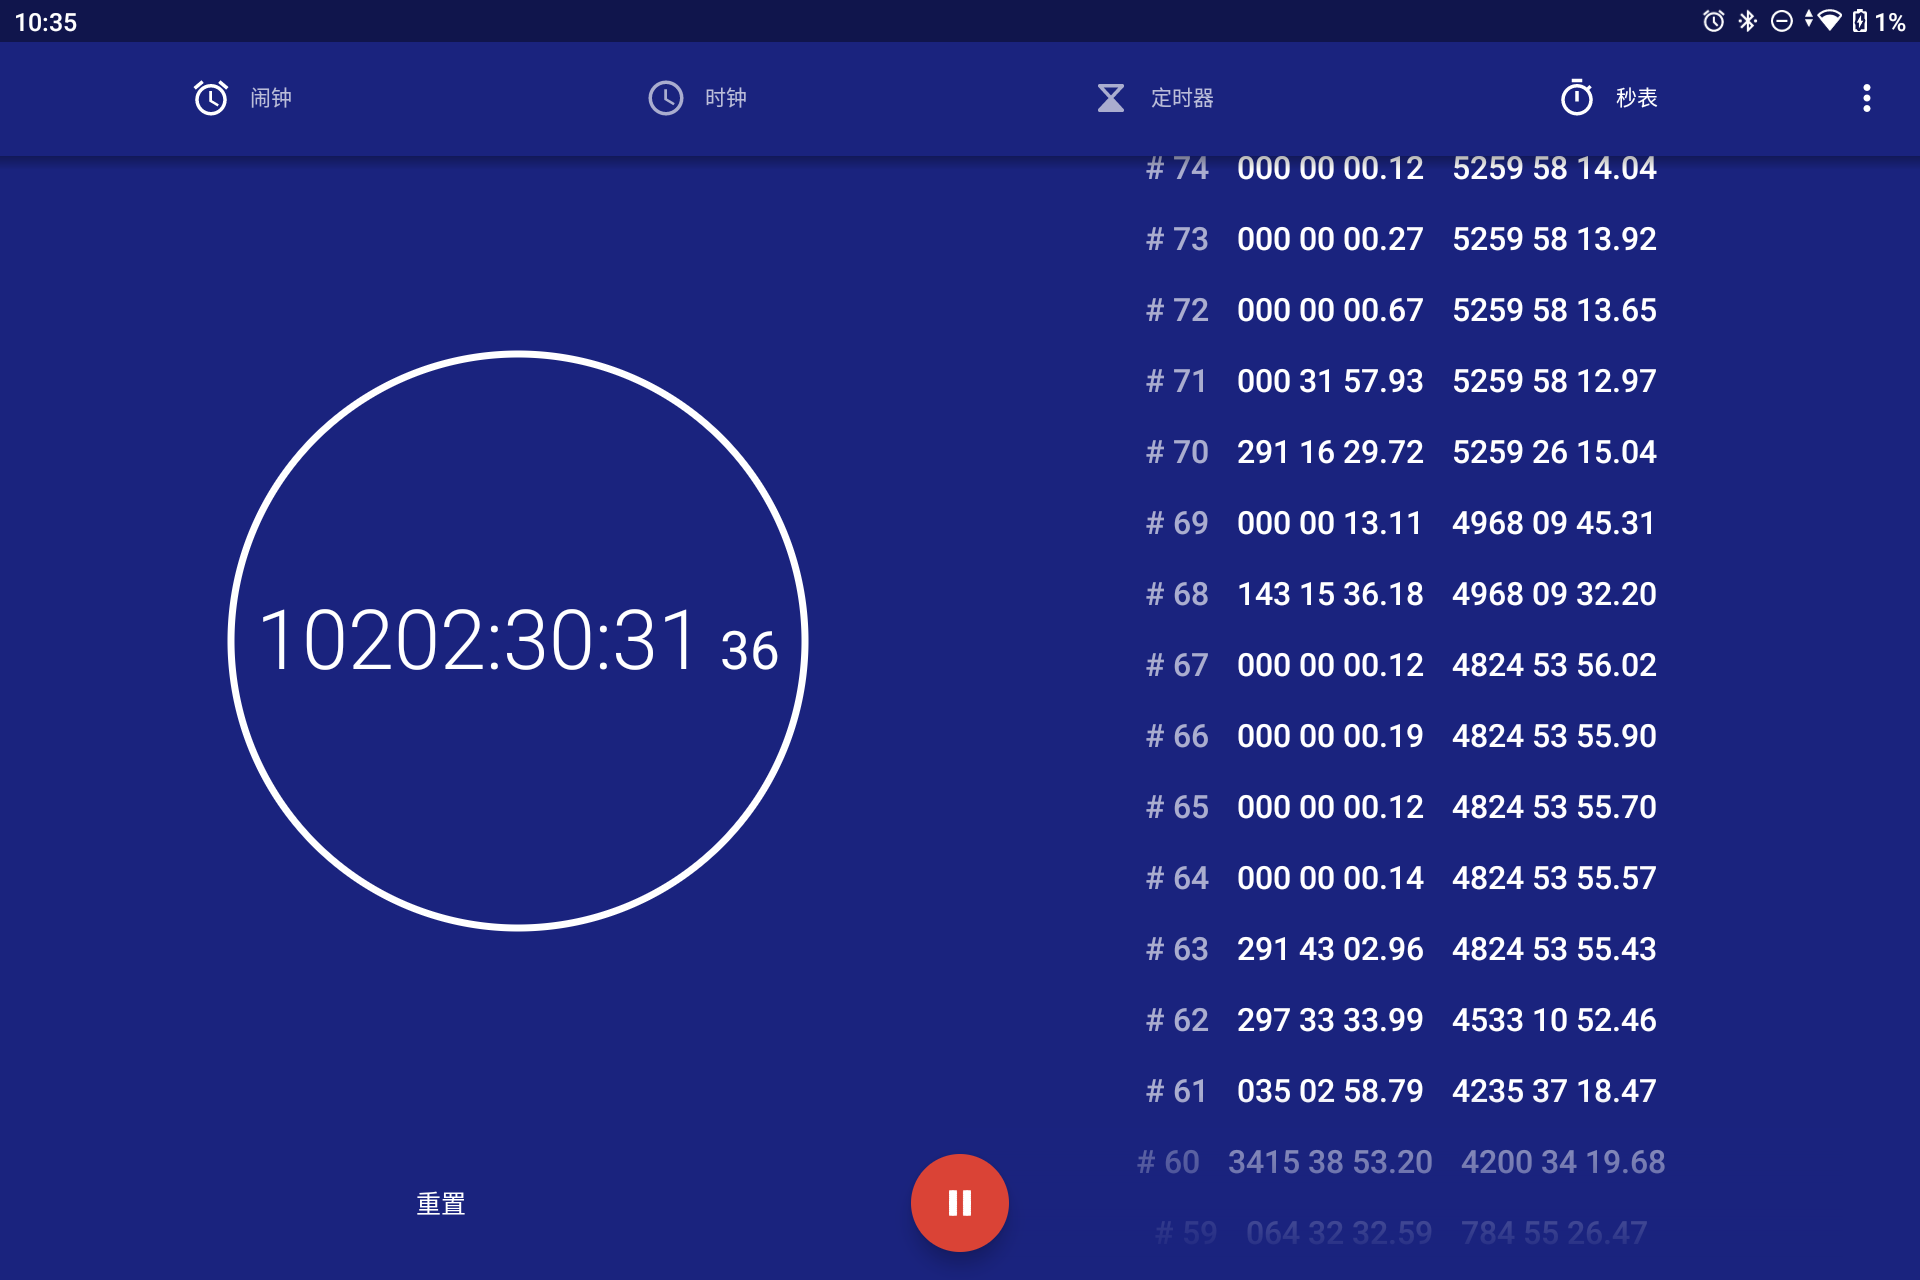Select lap row # 60

click(1401, 1162)
